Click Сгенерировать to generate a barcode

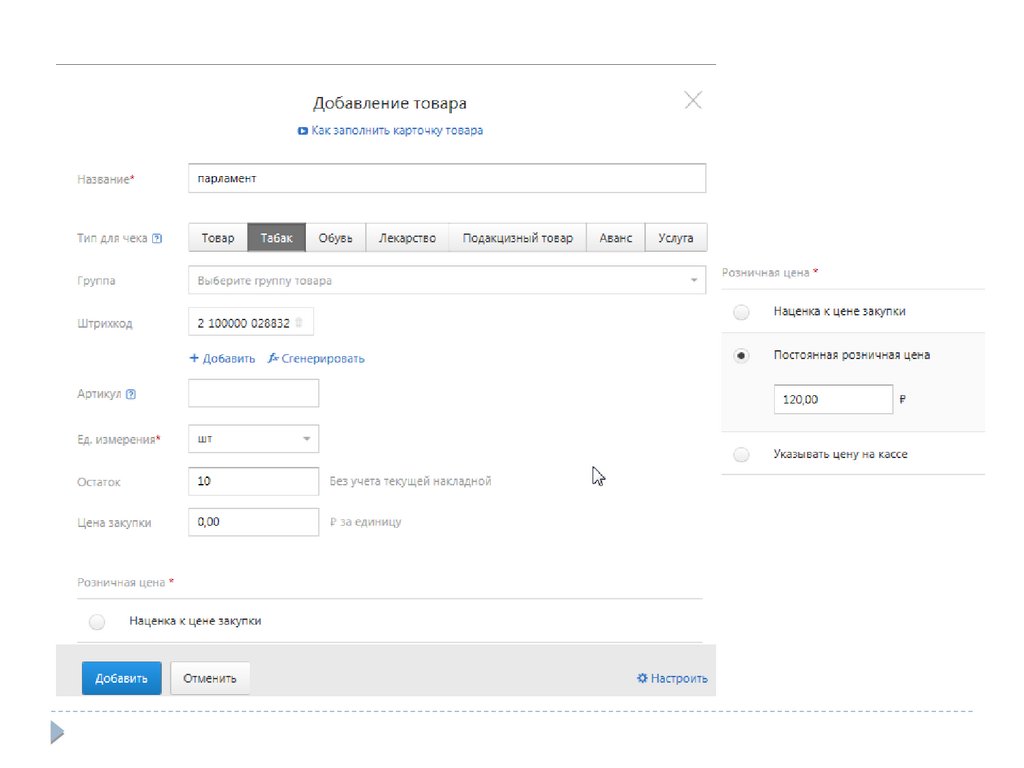click(316, 358)
